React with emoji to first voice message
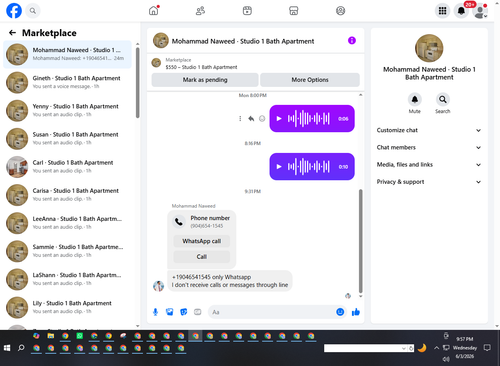 click(262, 119)
